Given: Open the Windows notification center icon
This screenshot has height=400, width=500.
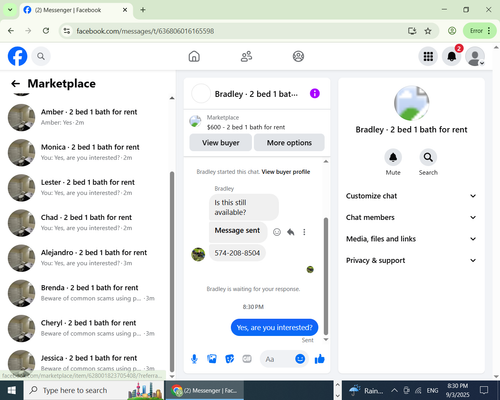Looking at the screenshot, I should coord(484,390).
